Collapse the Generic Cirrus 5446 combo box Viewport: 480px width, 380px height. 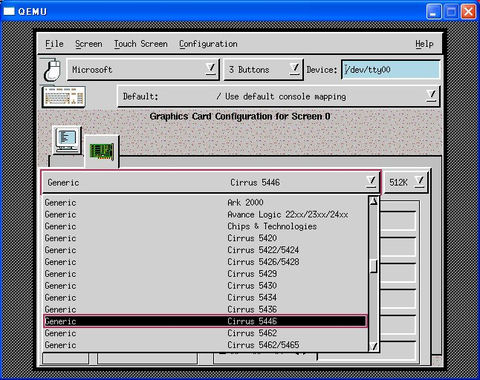[x=211, y=182]
